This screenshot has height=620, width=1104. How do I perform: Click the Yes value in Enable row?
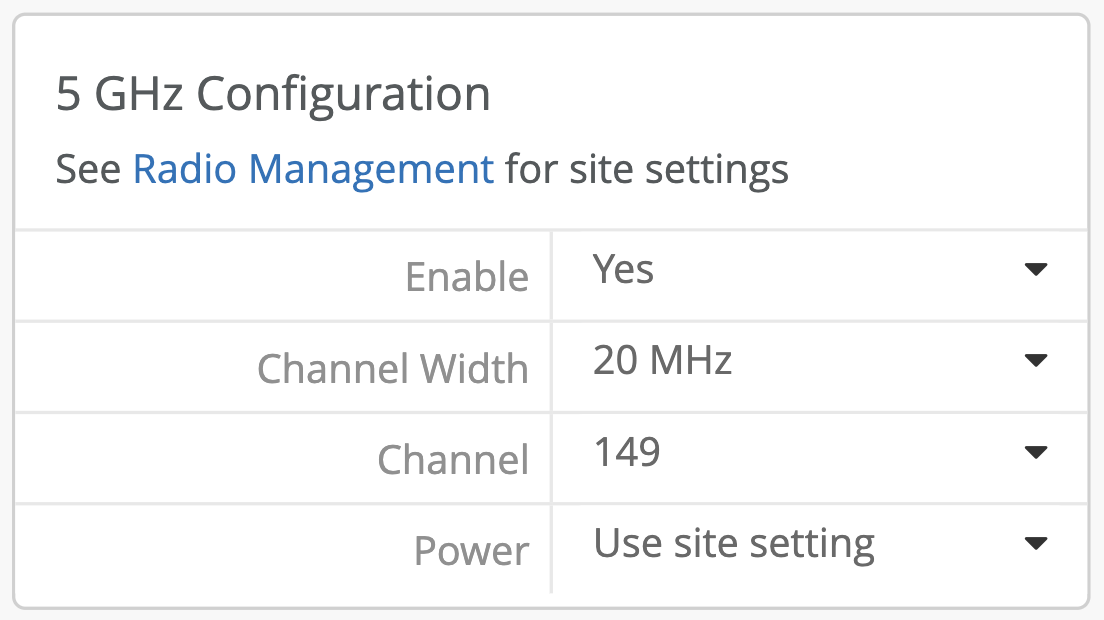click(x=623, y=268)
